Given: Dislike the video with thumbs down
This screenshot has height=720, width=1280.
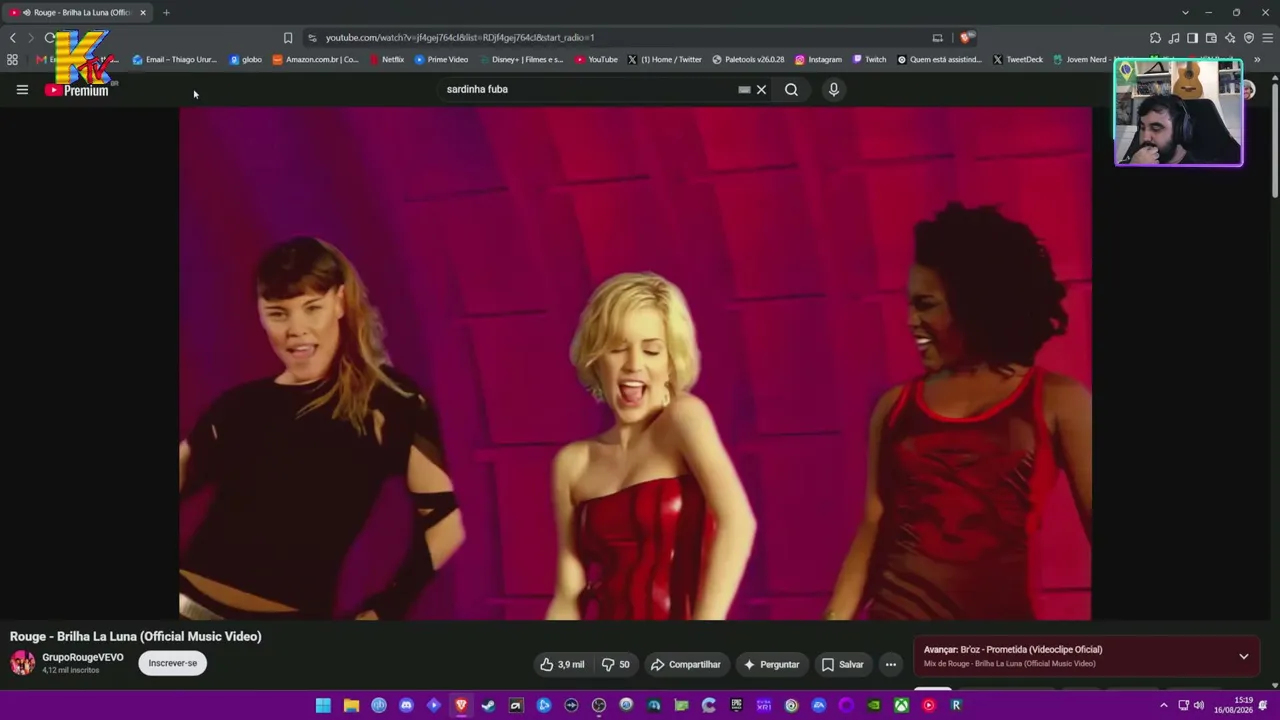Looking at the screenshot, I should [x=615, y=664].
